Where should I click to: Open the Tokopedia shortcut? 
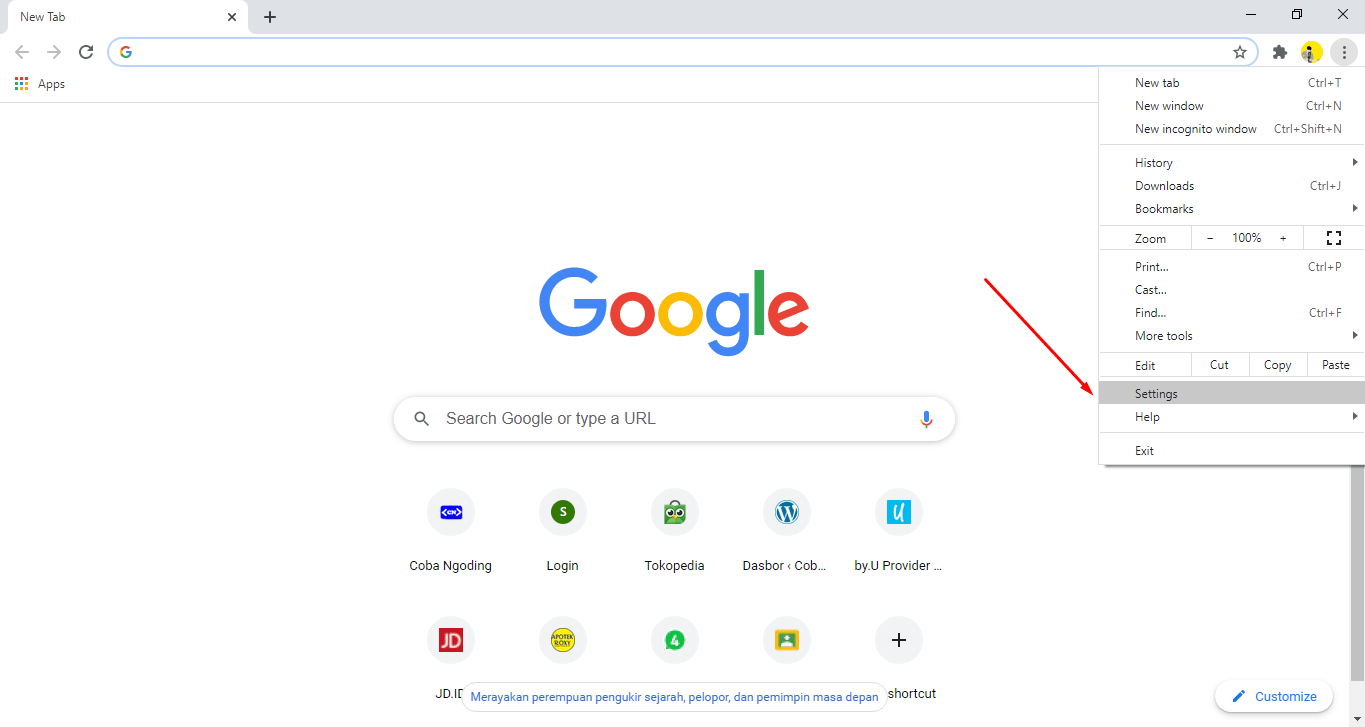(675, 531)
